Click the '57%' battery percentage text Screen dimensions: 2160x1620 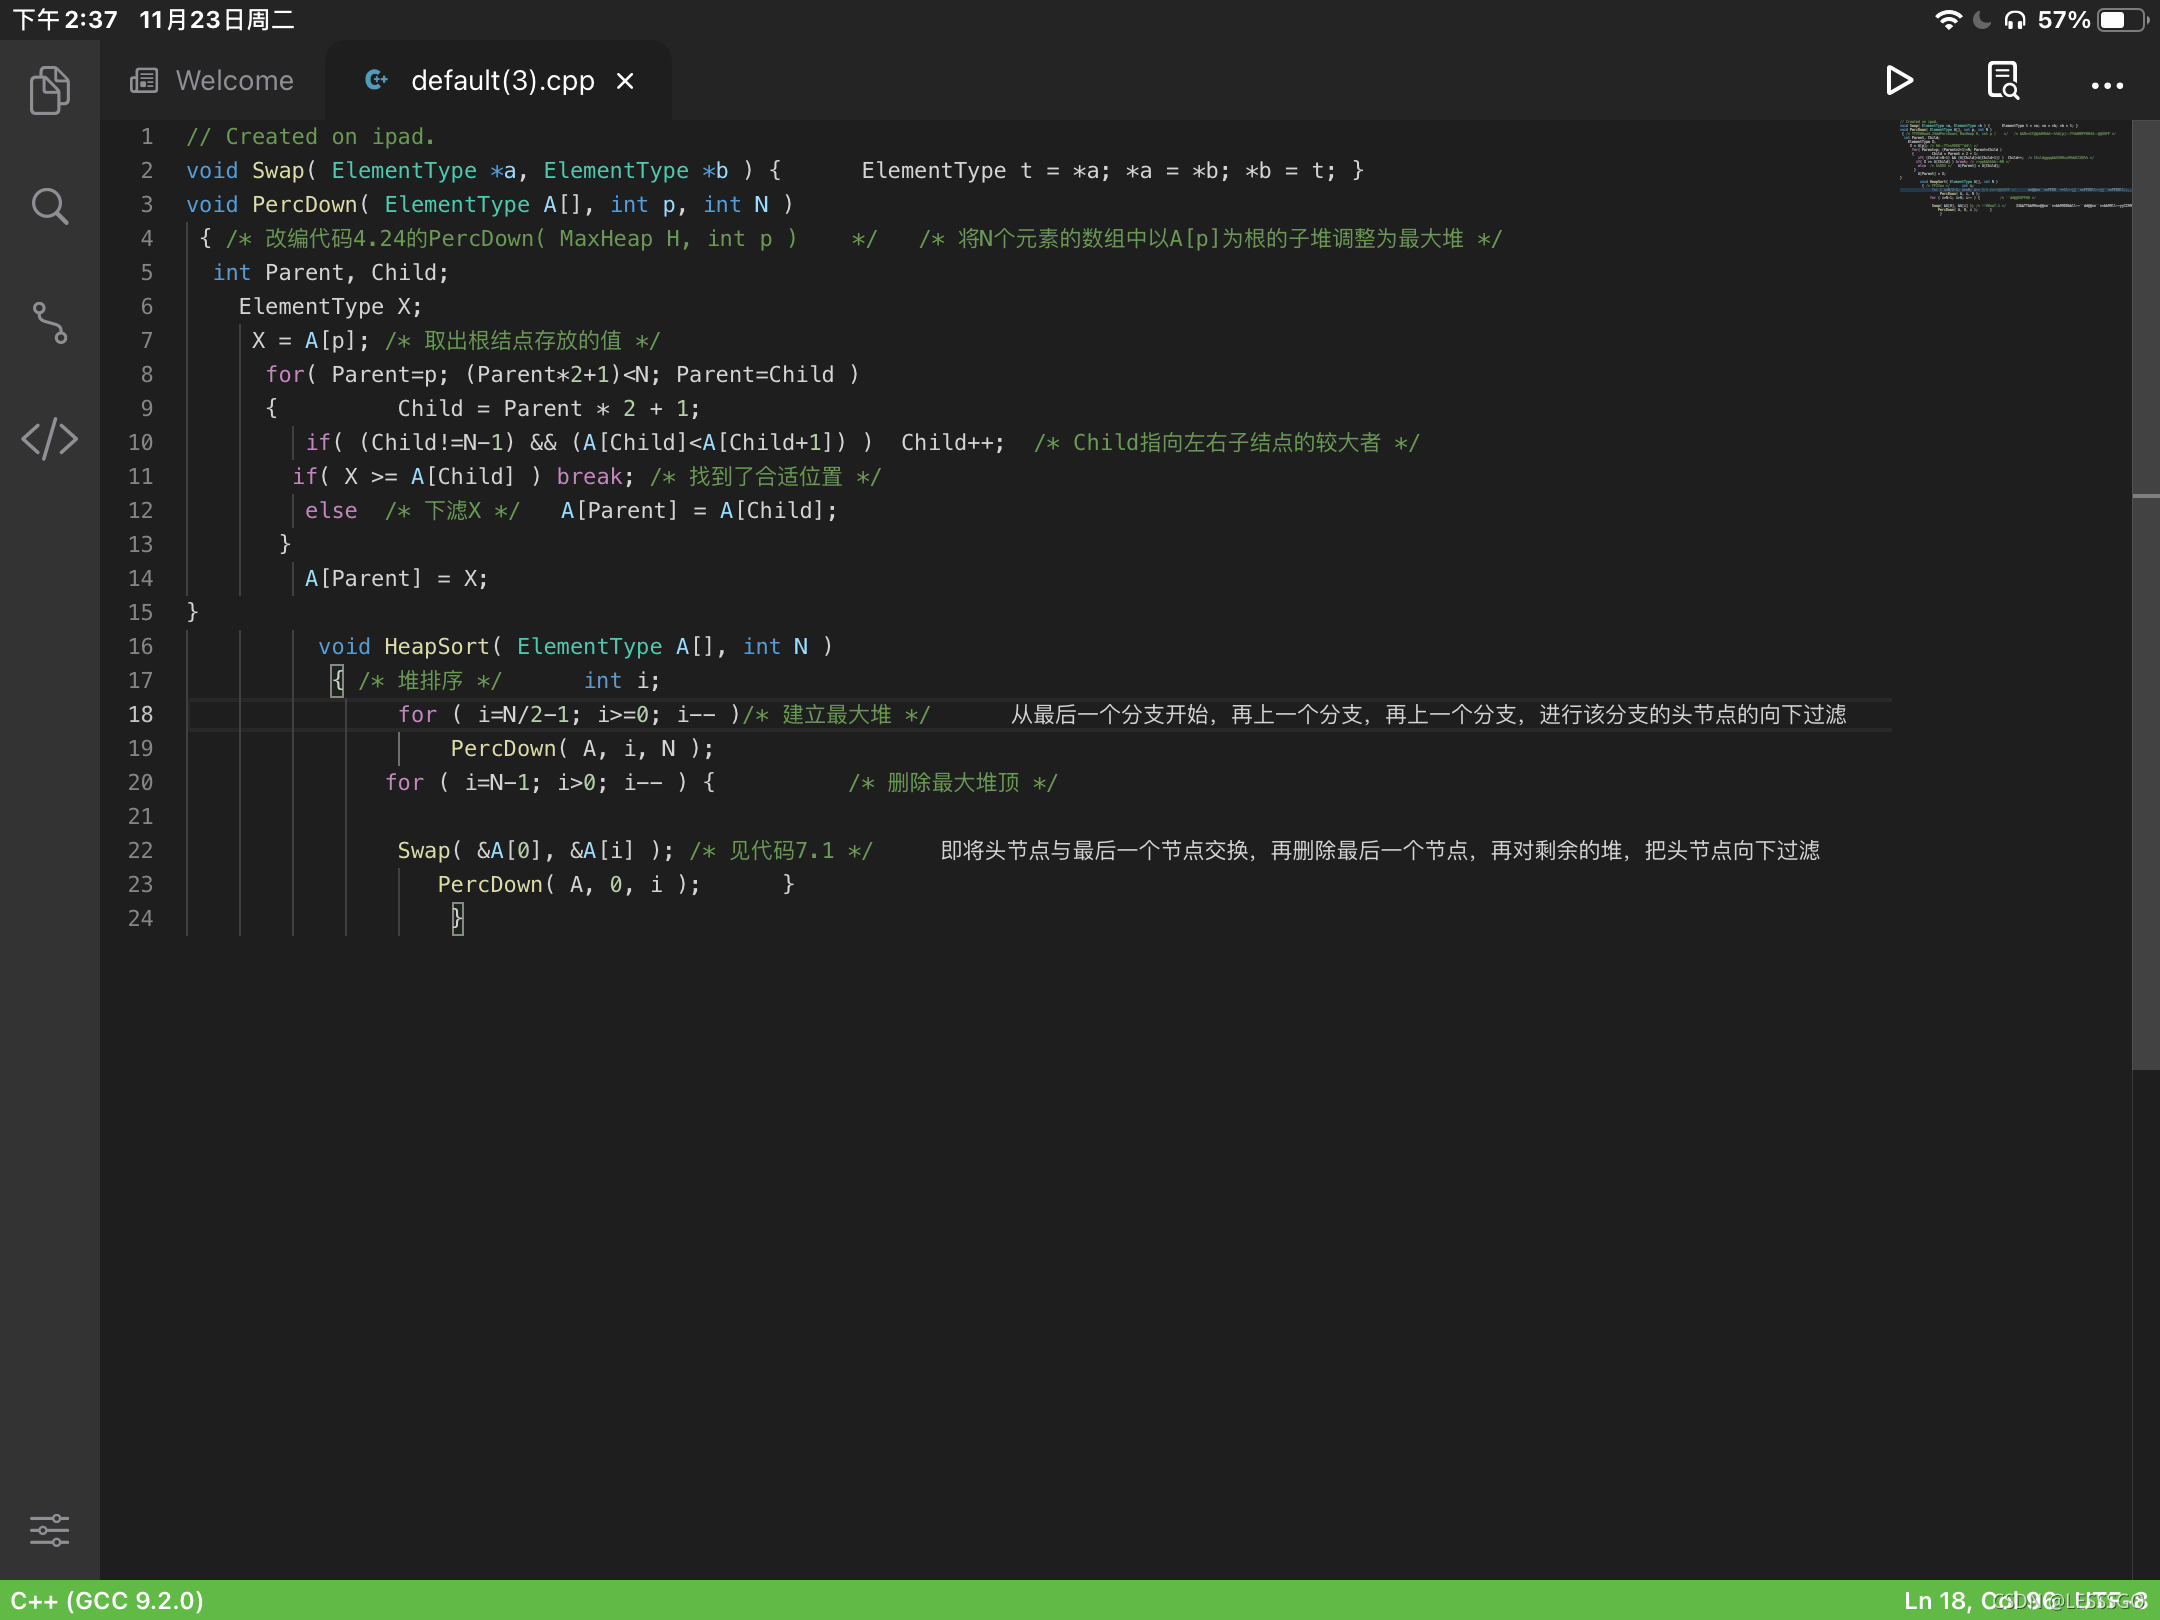point(2064,20)
